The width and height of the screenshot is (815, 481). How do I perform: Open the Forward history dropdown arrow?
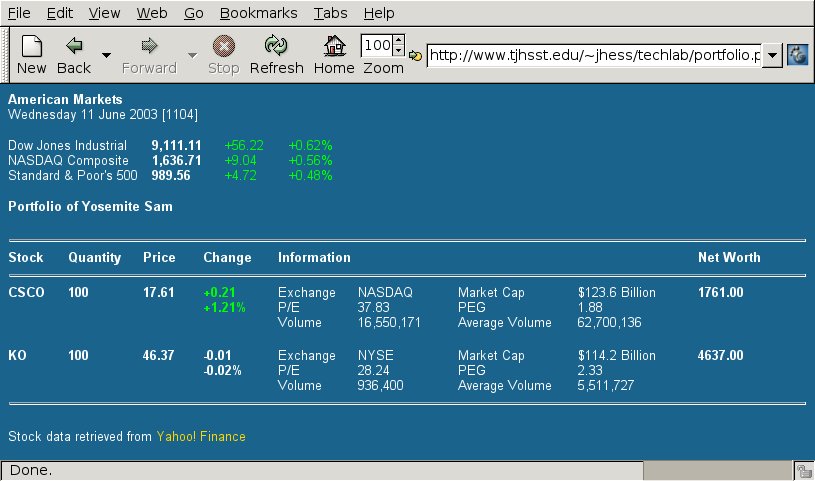coord(192,55)
